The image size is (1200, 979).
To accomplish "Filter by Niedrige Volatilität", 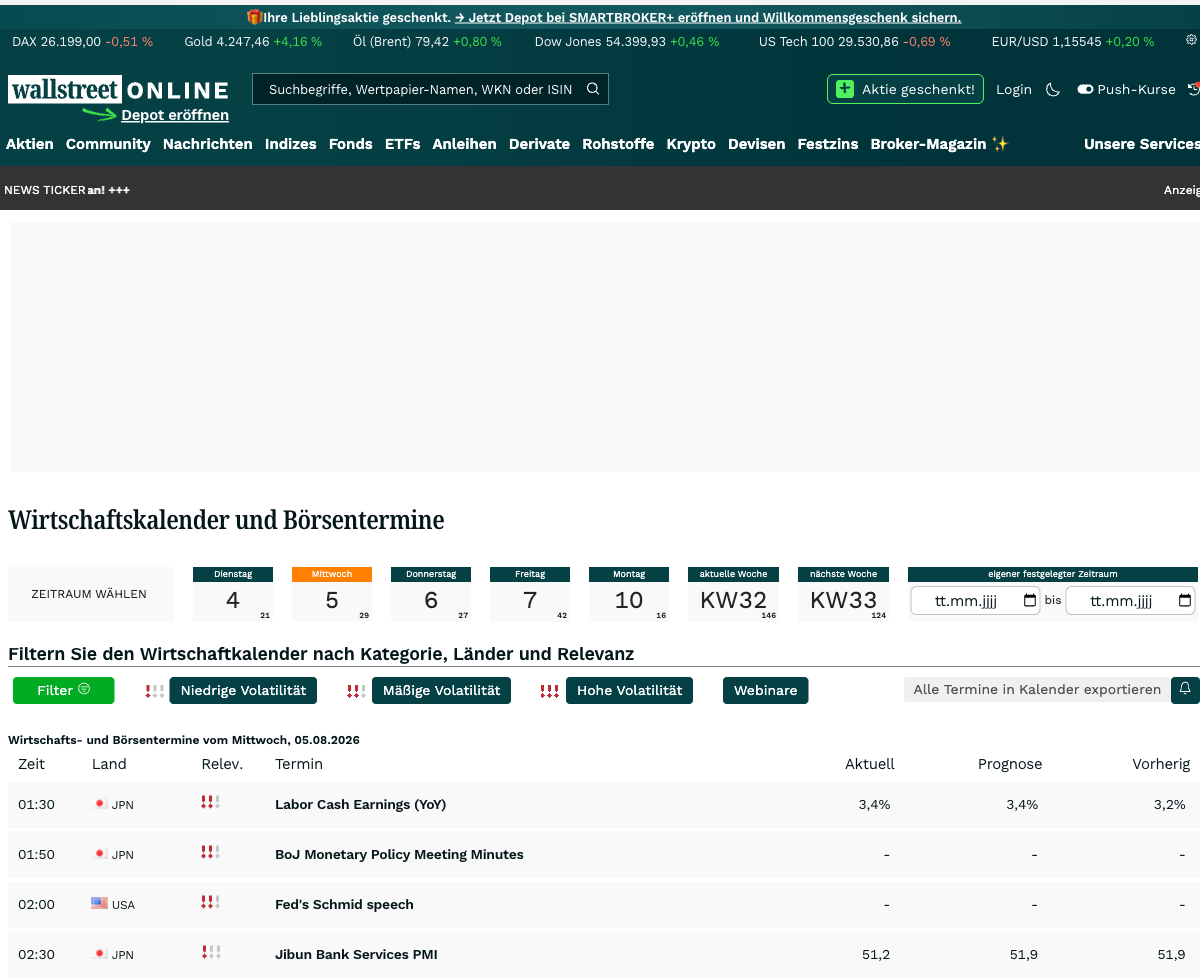I will [243, 690].
